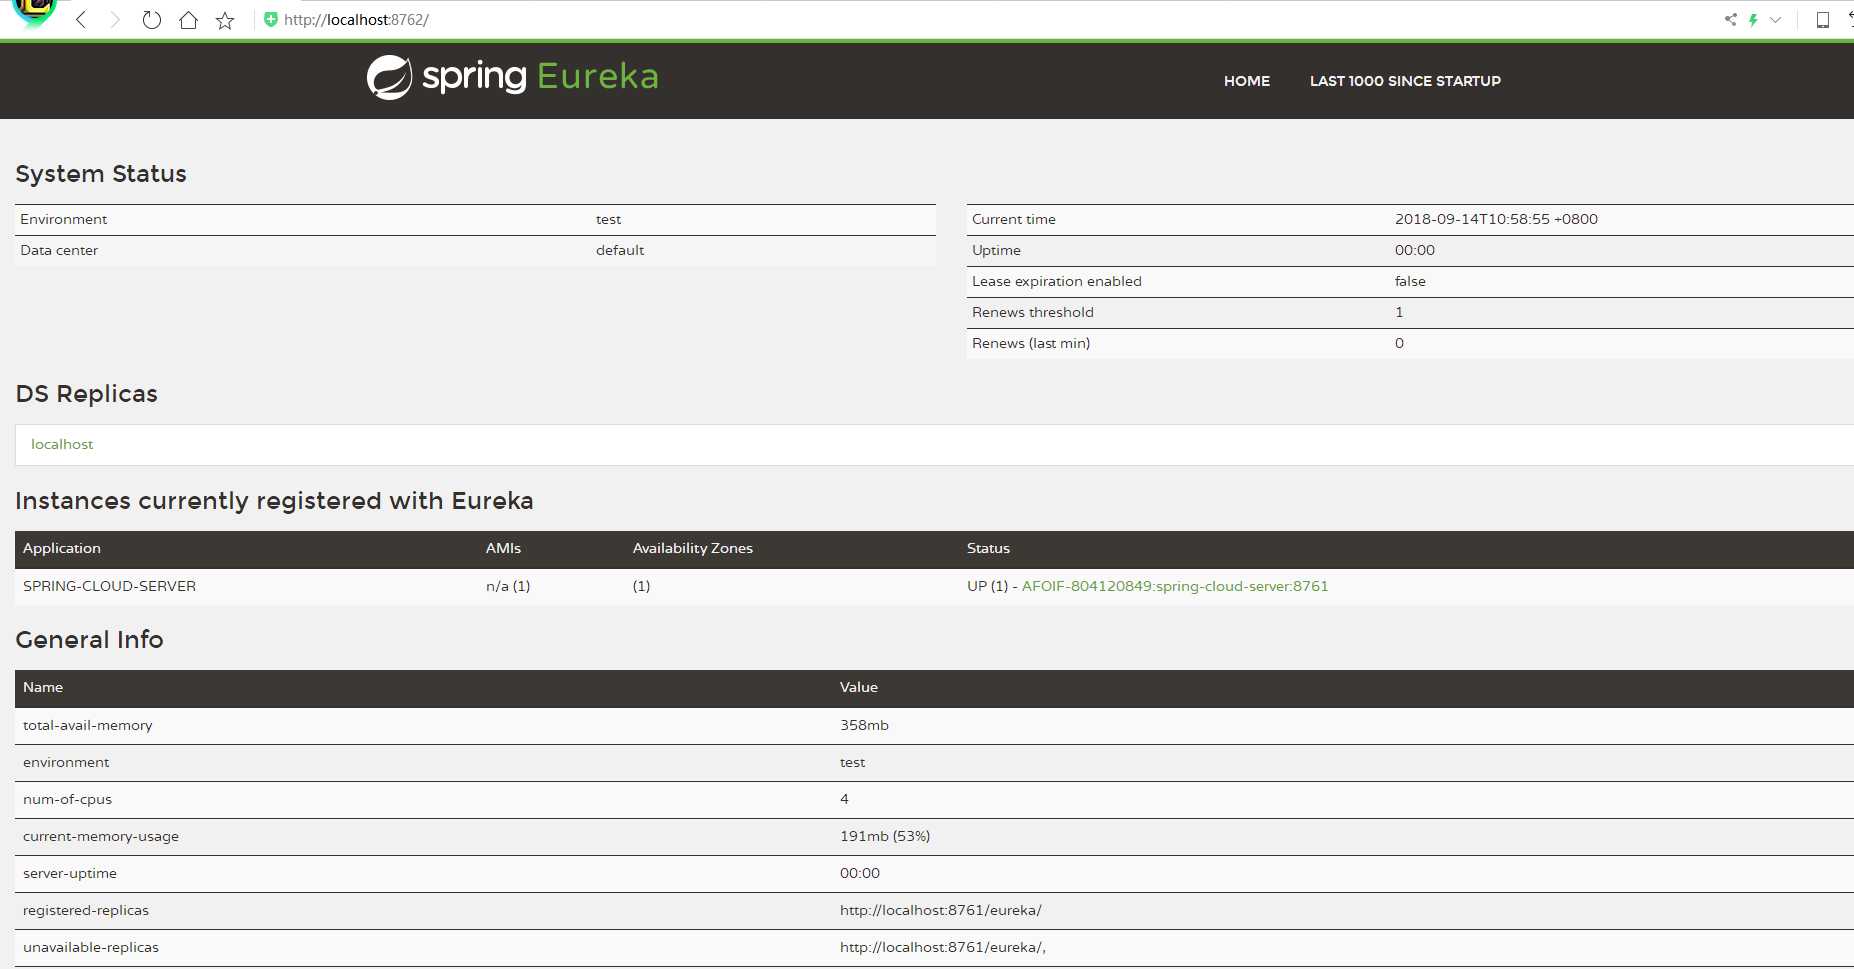The height and width of the screenshot is (969, 1854).
Task: Select the 2018-09-14T10:58:55 +0800 timestamp
Action: (x=1496, y=219)
